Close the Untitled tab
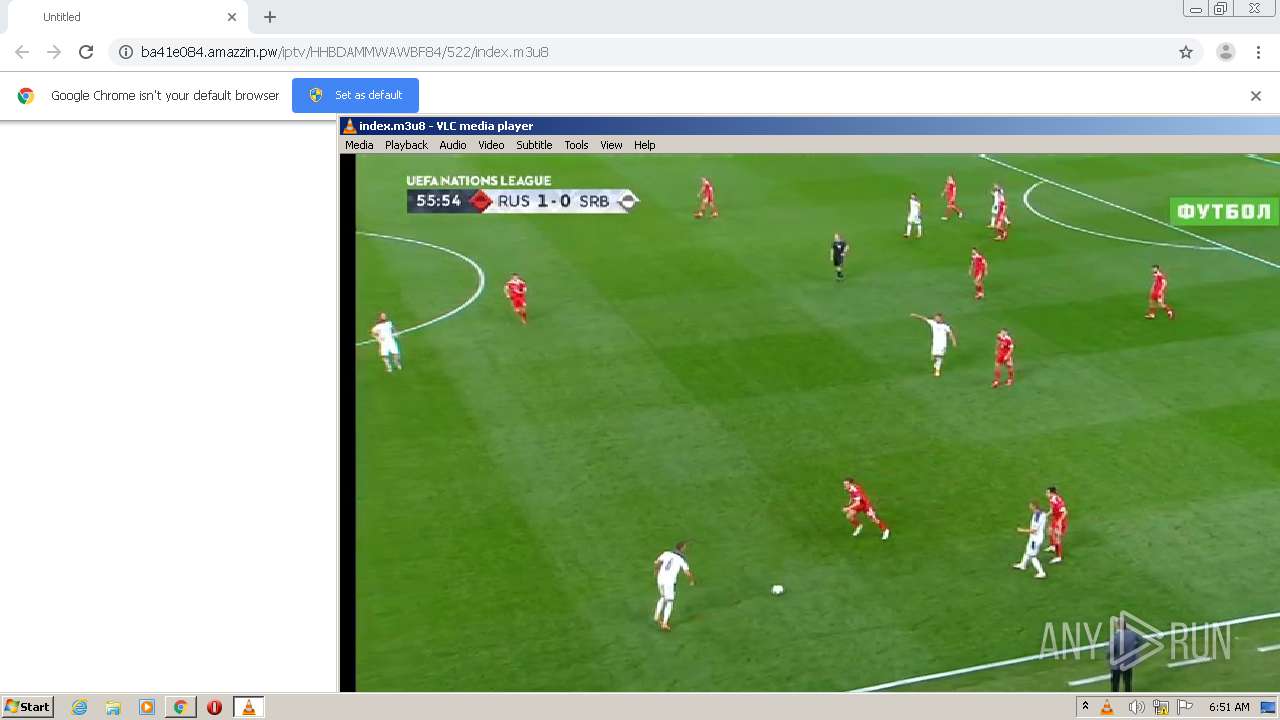 (x=232, y=17)
